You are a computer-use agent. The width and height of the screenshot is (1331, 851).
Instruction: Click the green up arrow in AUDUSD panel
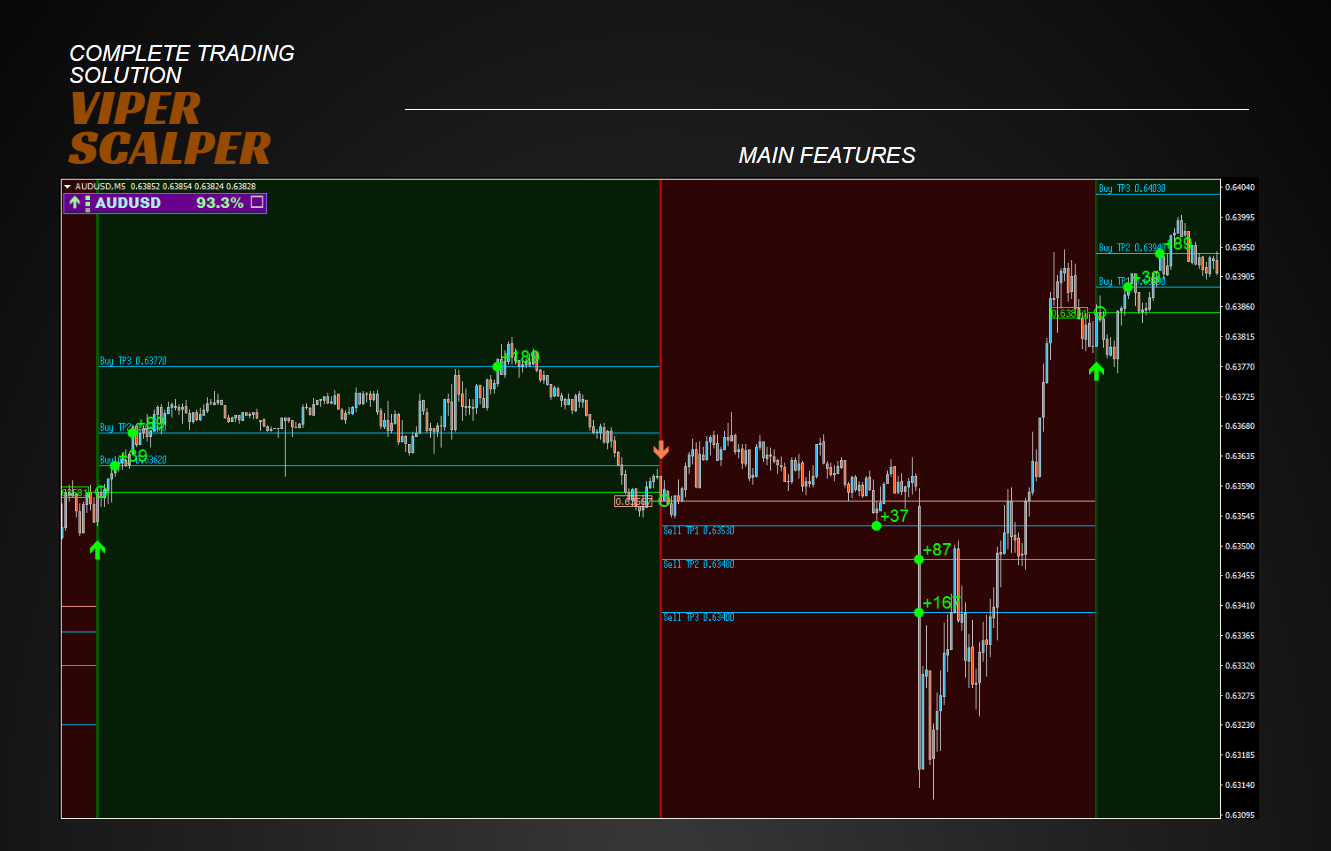coord(74,203)
